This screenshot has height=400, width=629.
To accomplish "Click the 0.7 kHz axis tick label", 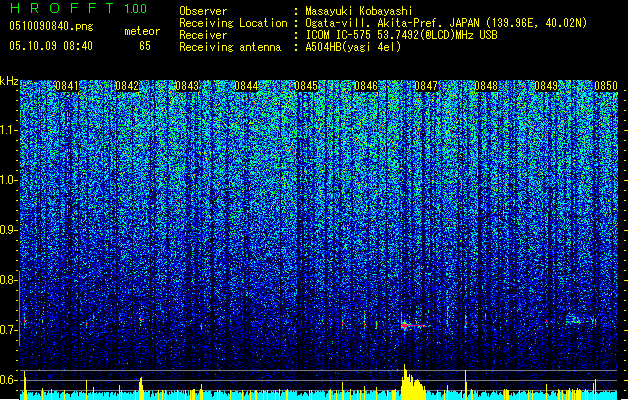I will (8, 330).
